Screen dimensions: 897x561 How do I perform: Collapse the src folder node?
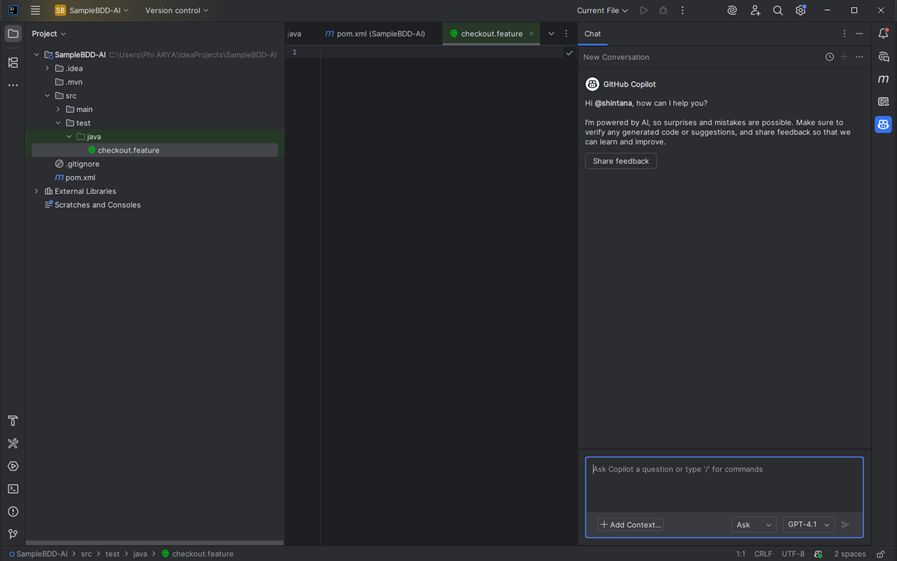(x=47, y=96)
